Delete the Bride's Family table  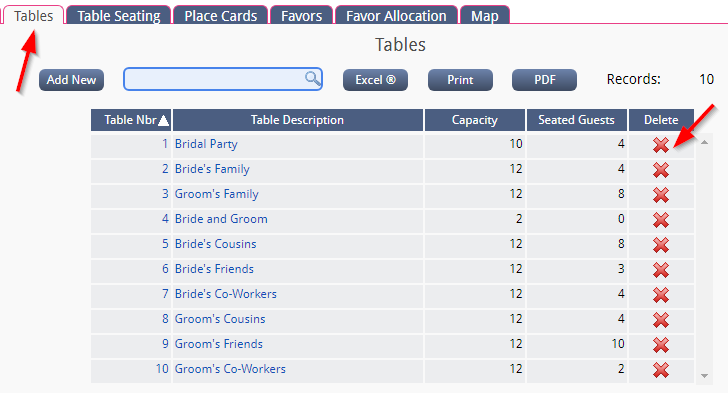661,170
